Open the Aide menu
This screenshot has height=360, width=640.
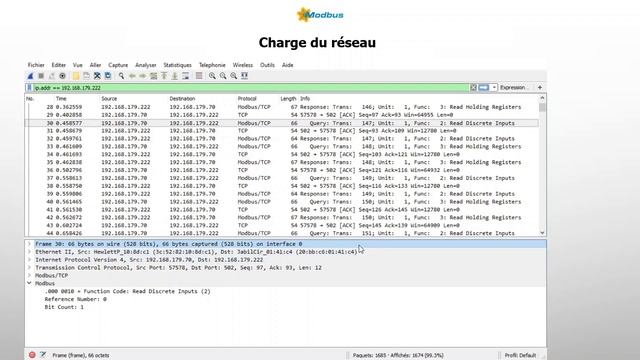pos(287,65)
